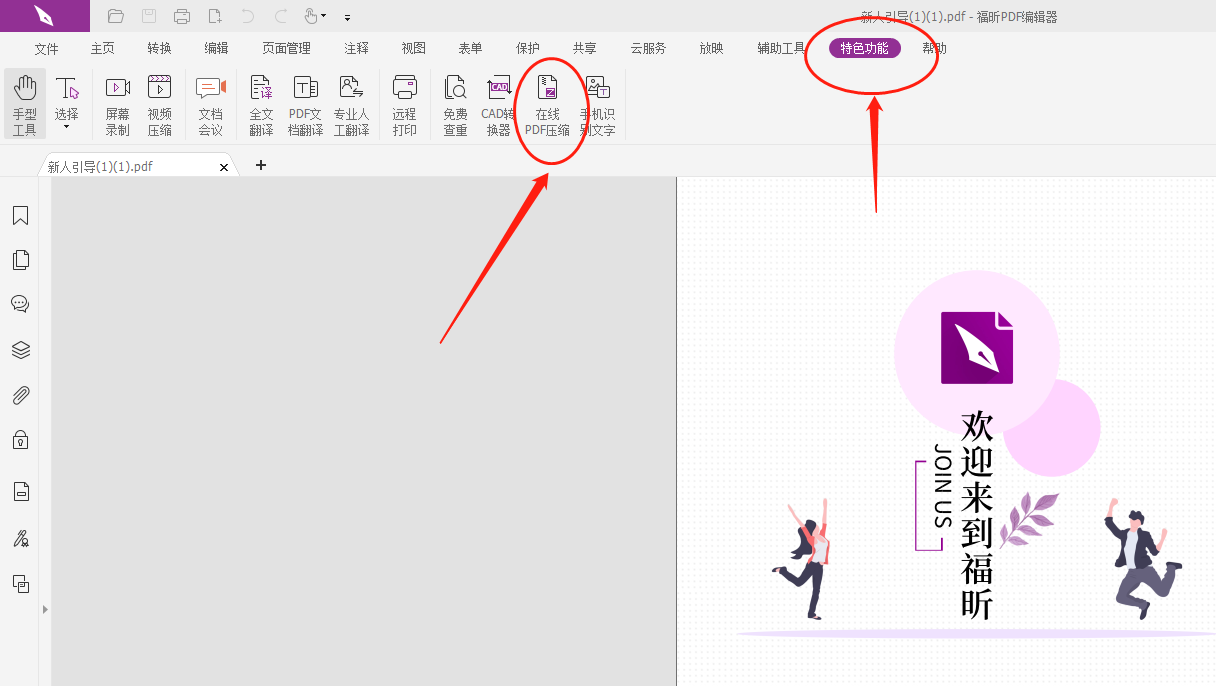Open the remote print tool (远程打印)
Viewport: 1216px width, 686px height.
(404, 104)
